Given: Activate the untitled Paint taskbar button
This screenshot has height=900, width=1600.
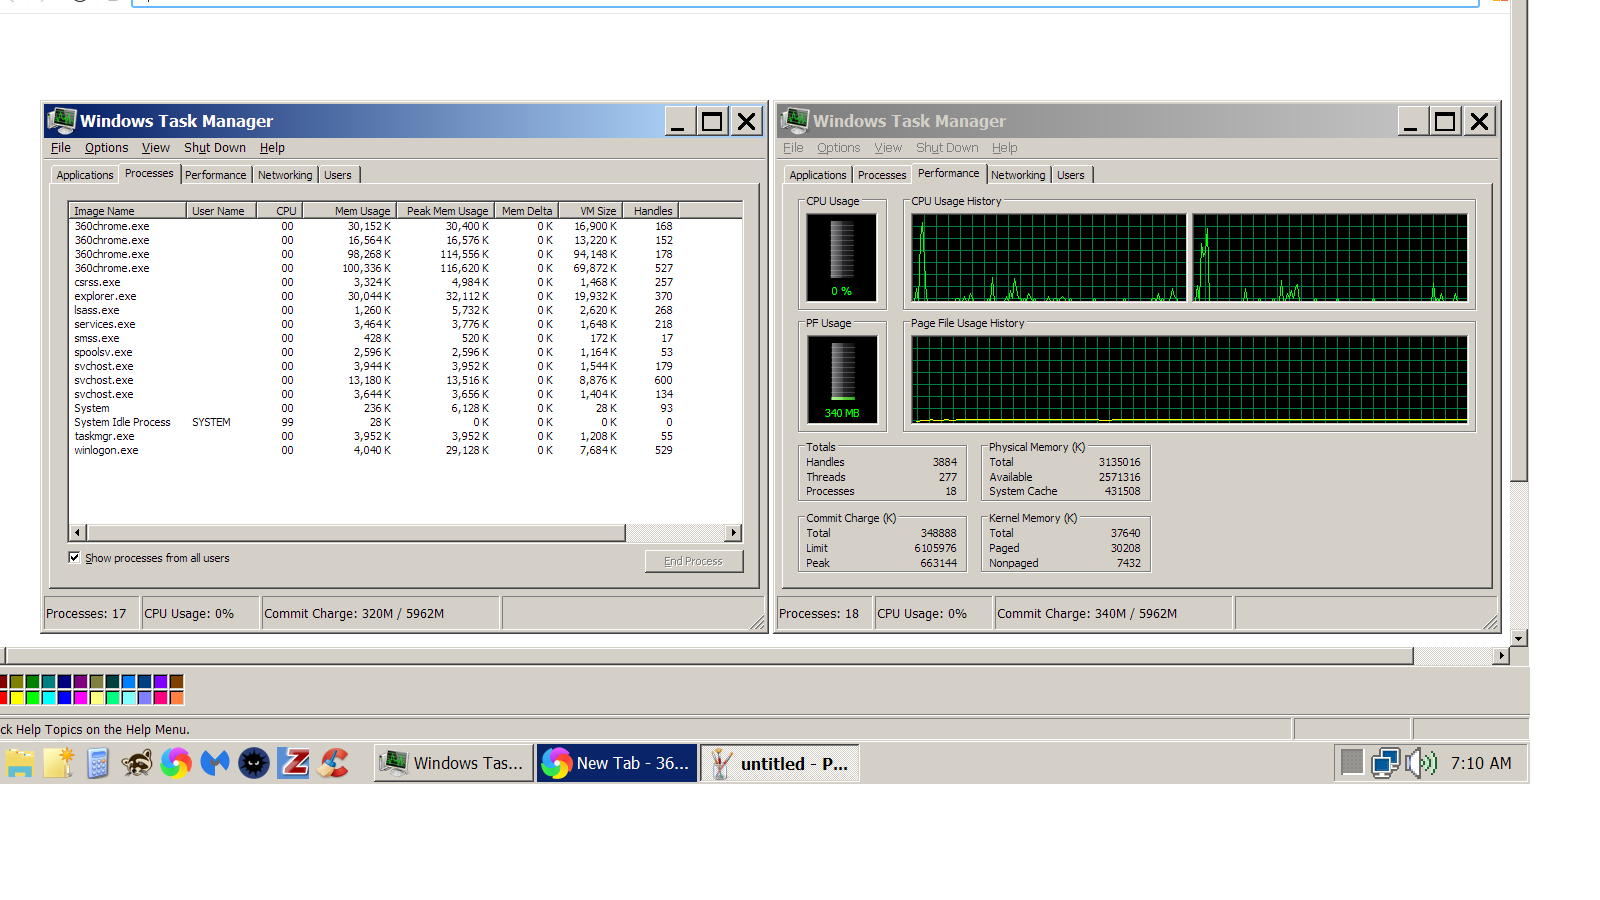Looking at the screenshot, I should [780, 763].
